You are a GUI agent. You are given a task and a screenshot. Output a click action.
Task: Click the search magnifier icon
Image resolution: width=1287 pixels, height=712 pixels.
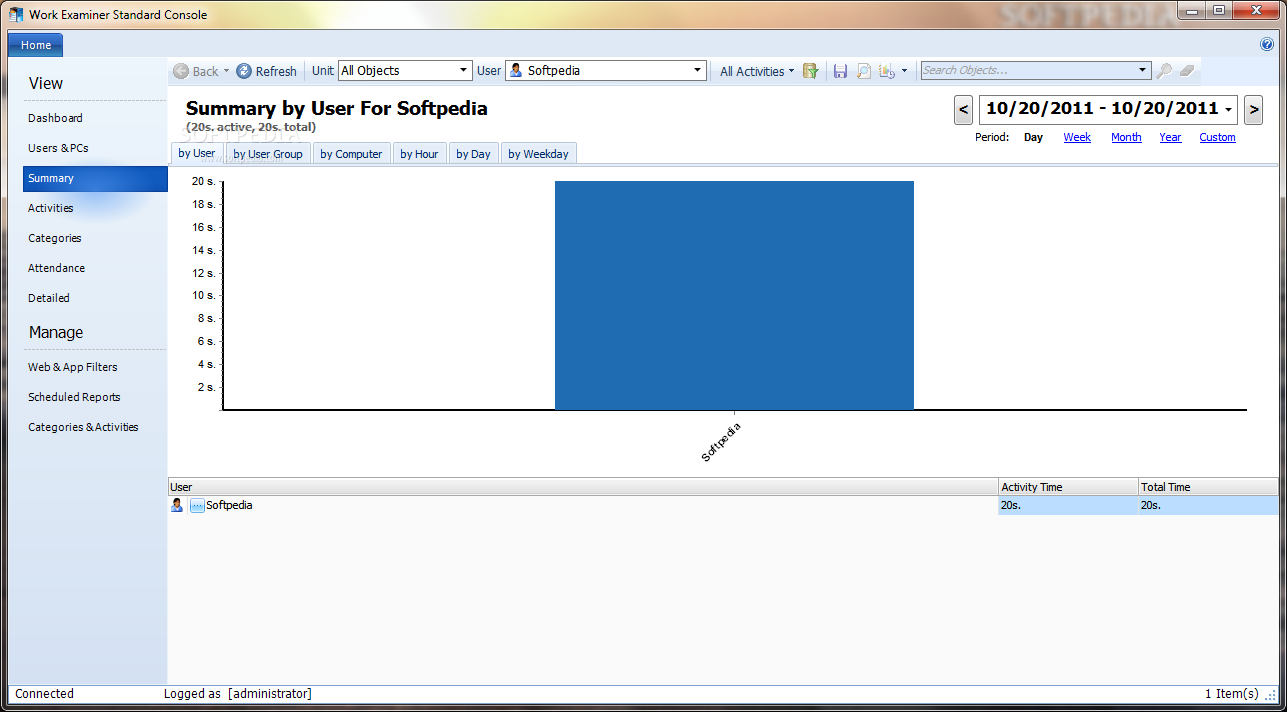point(1164,71)
